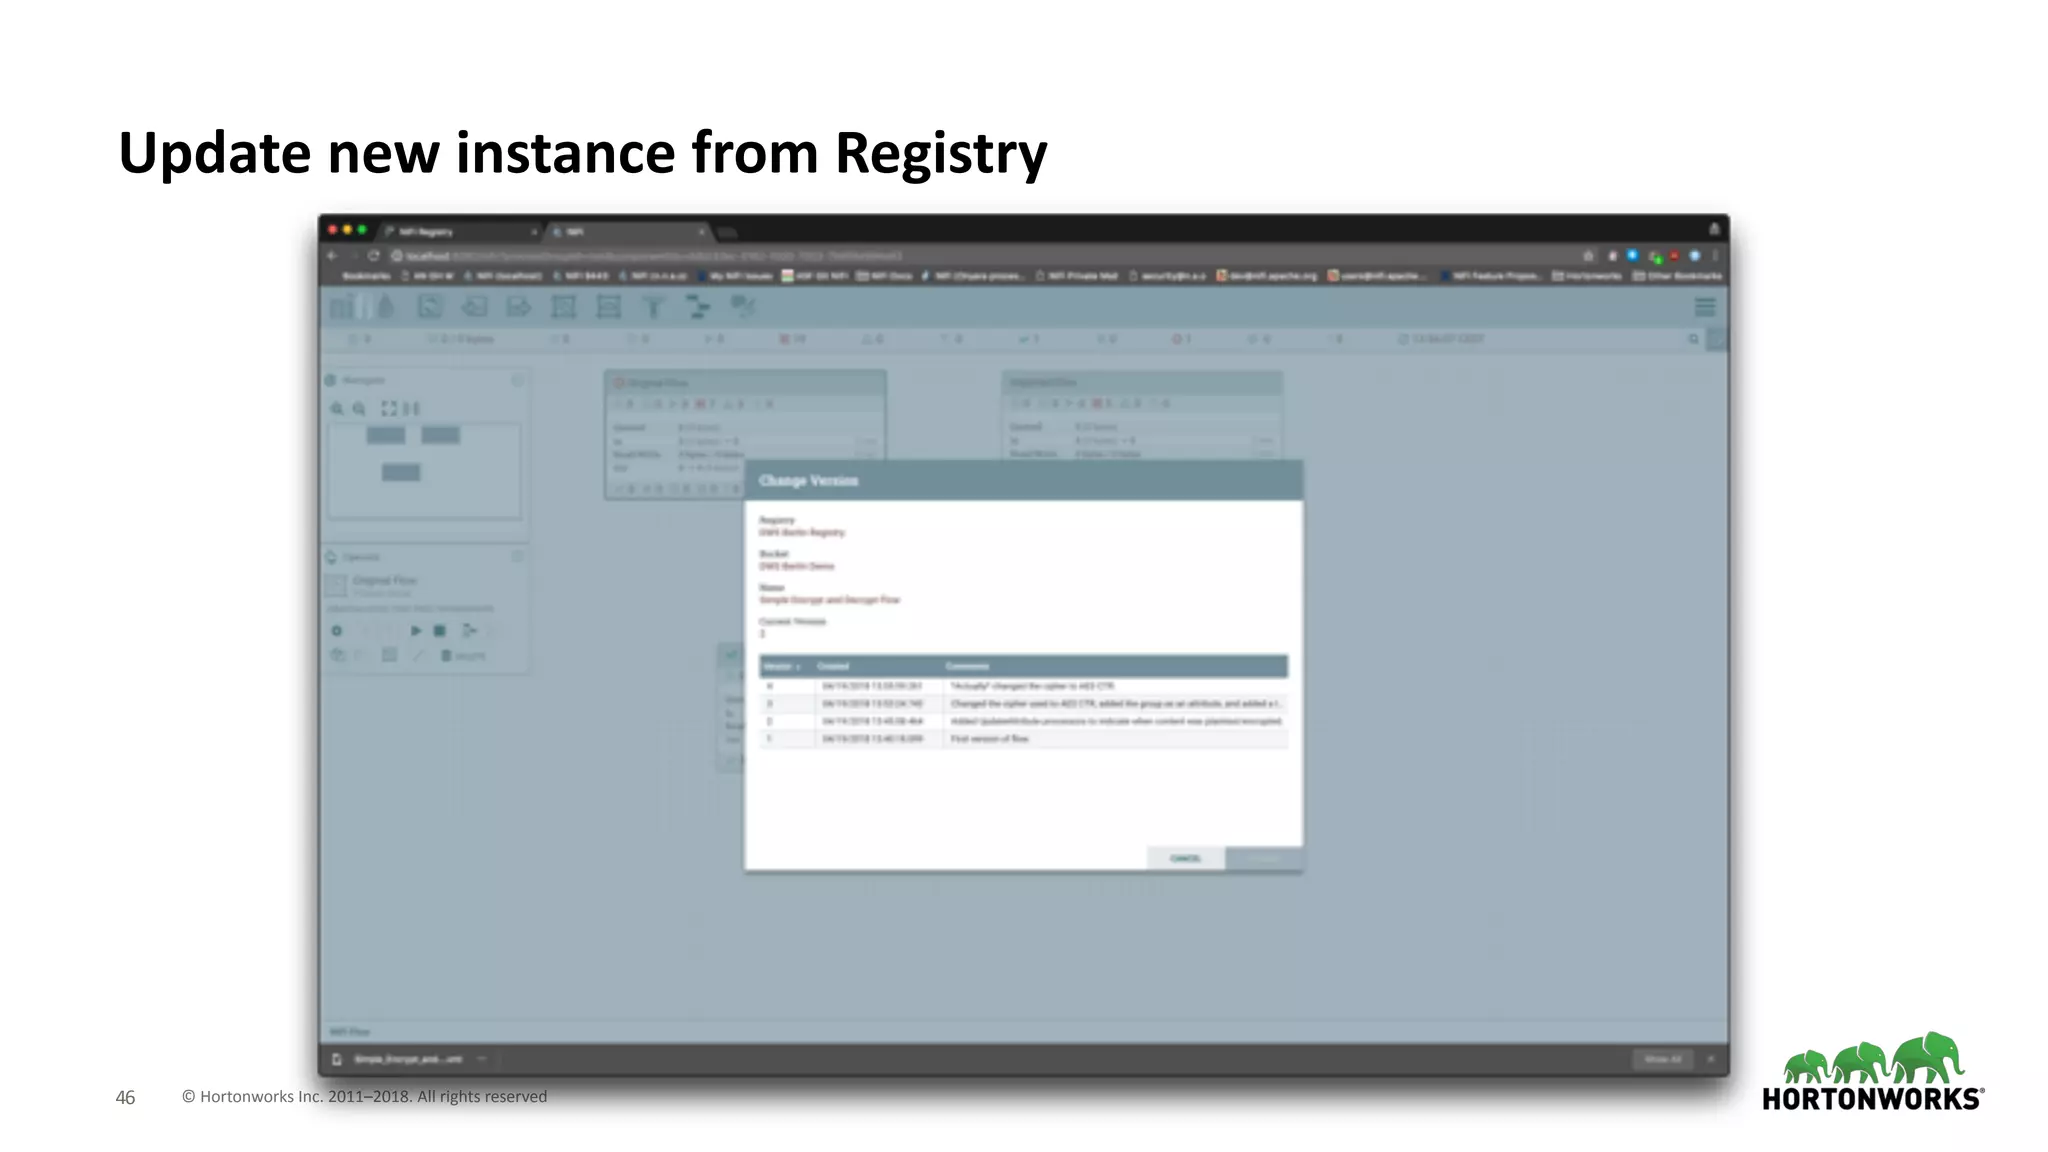
Task: Close the browser downloads bar
Action: (1711, 1059)
